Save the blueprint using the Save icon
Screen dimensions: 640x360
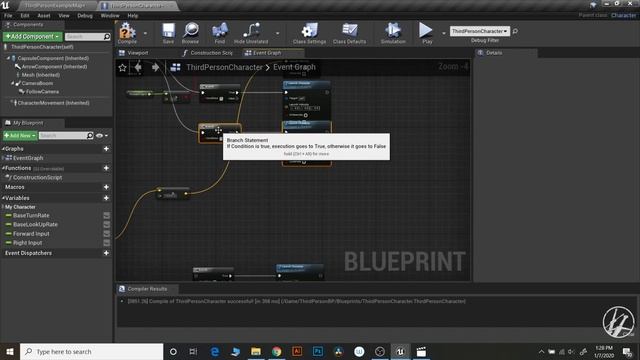pos(168,33)
